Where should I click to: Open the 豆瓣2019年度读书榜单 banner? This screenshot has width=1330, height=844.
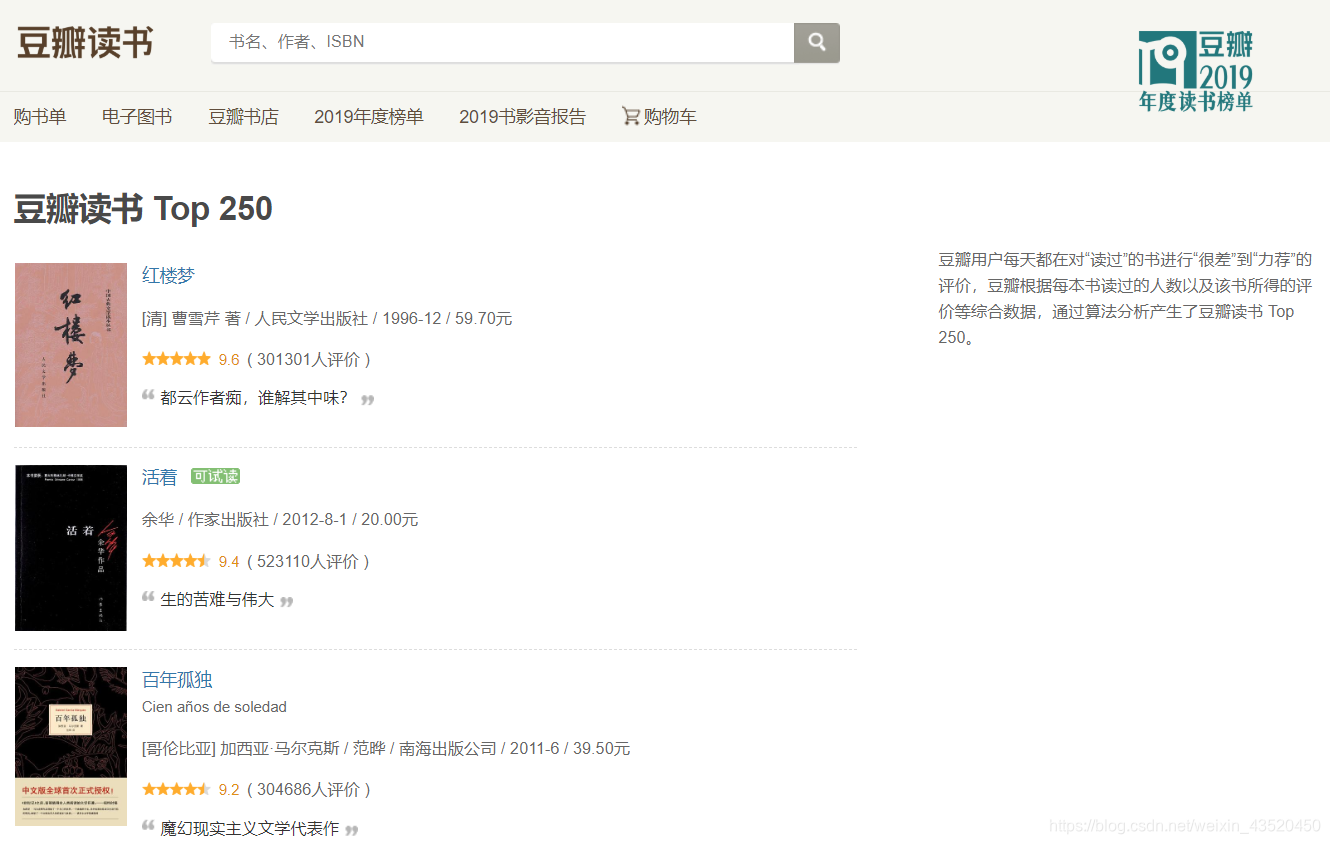click(1196, 70)
